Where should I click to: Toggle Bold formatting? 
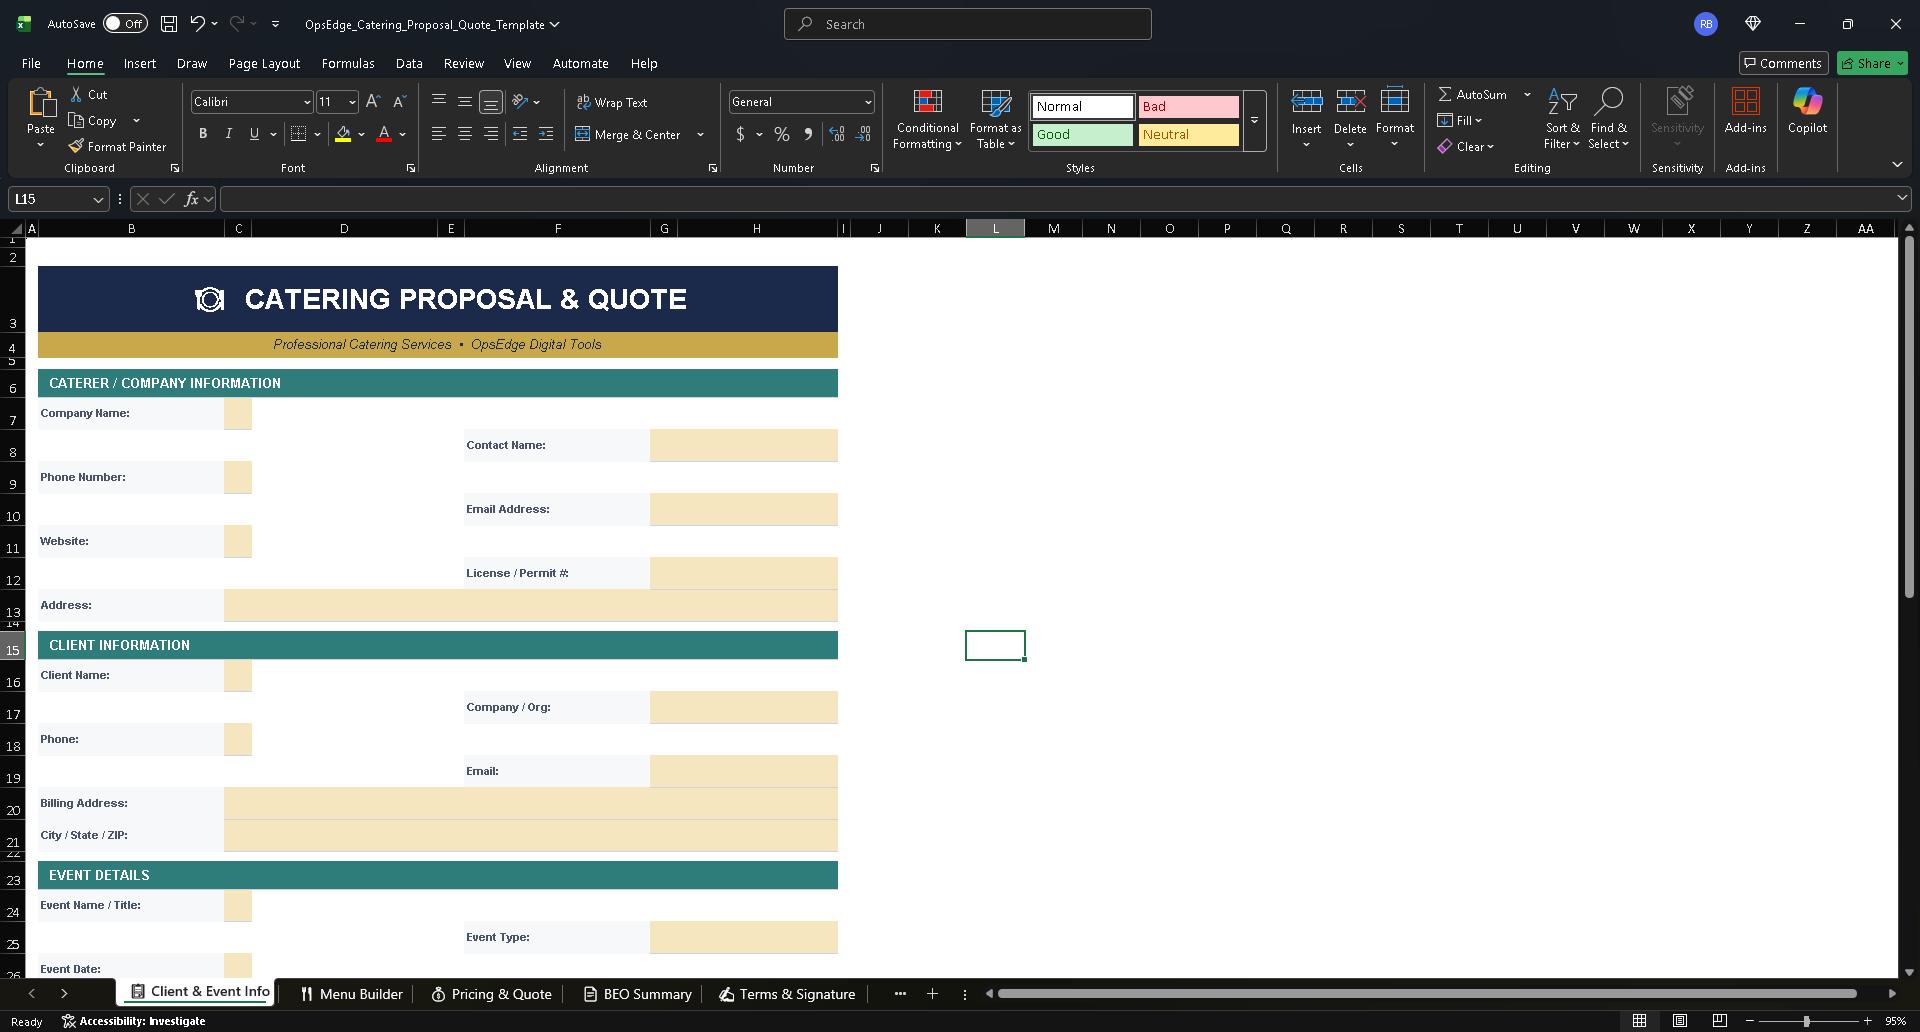point(203,134)
